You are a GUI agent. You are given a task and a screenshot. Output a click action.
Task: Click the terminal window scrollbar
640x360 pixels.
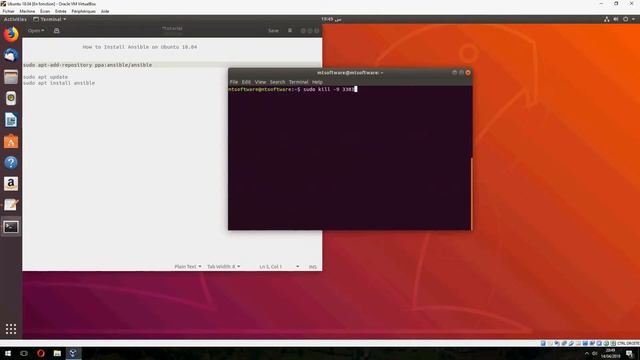(x=471, y=194)
